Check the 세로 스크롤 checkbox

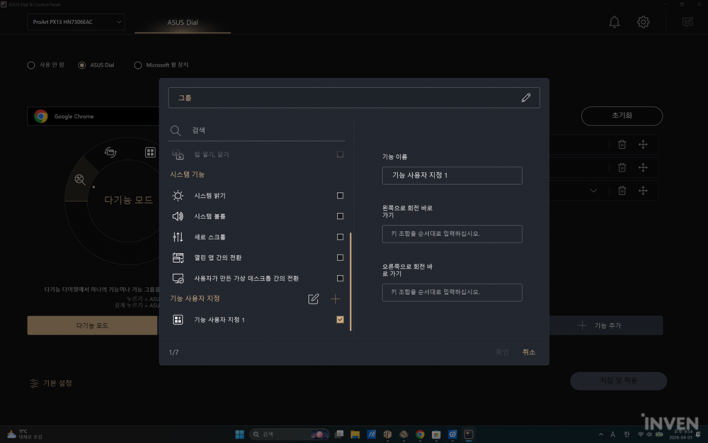(x=340, y=237)
